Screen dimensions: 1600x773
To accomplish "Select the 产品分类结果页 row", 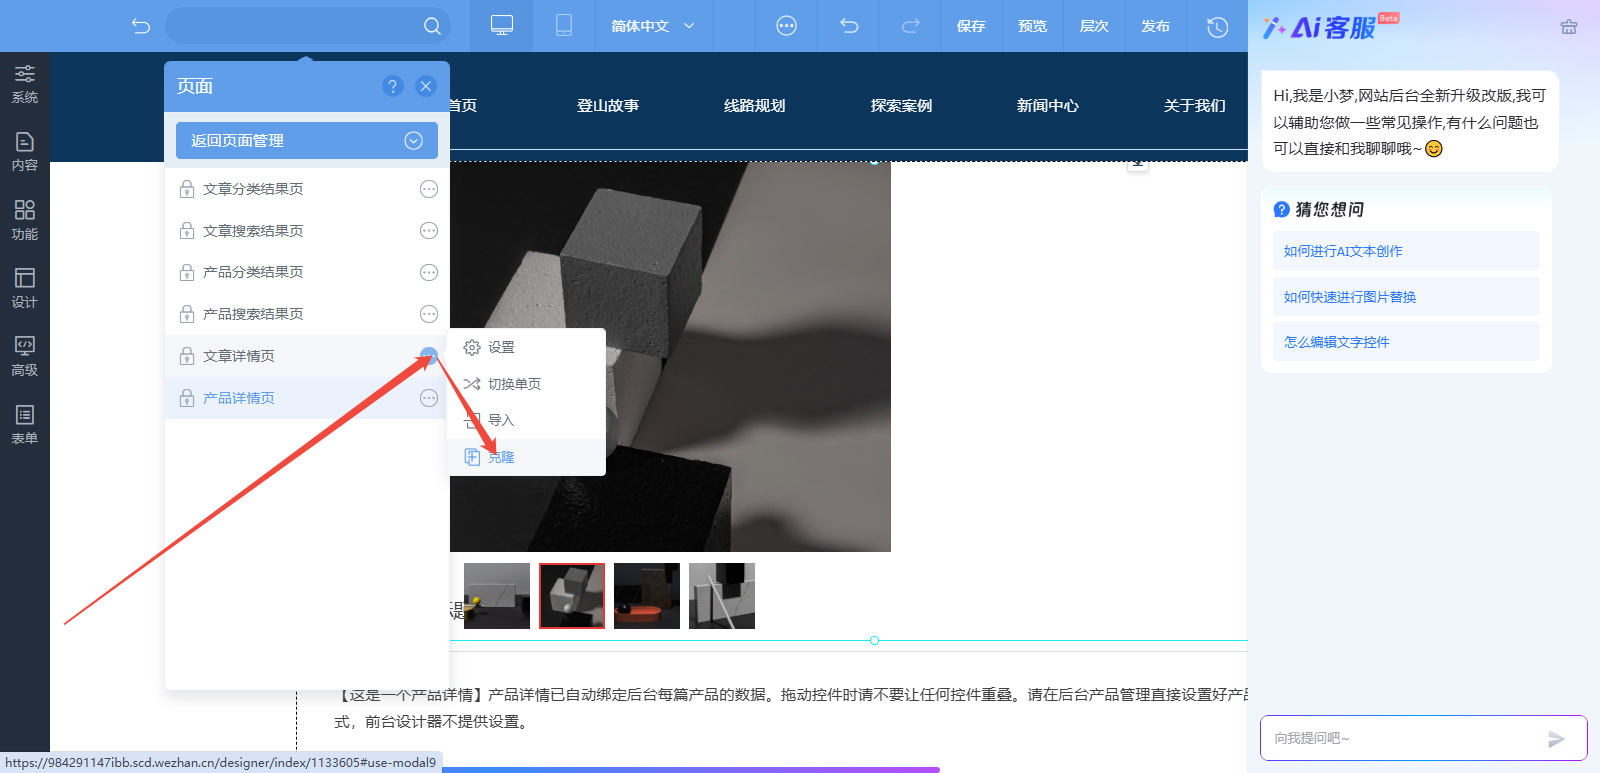I will pyautogui.click(x=307, y=272).
